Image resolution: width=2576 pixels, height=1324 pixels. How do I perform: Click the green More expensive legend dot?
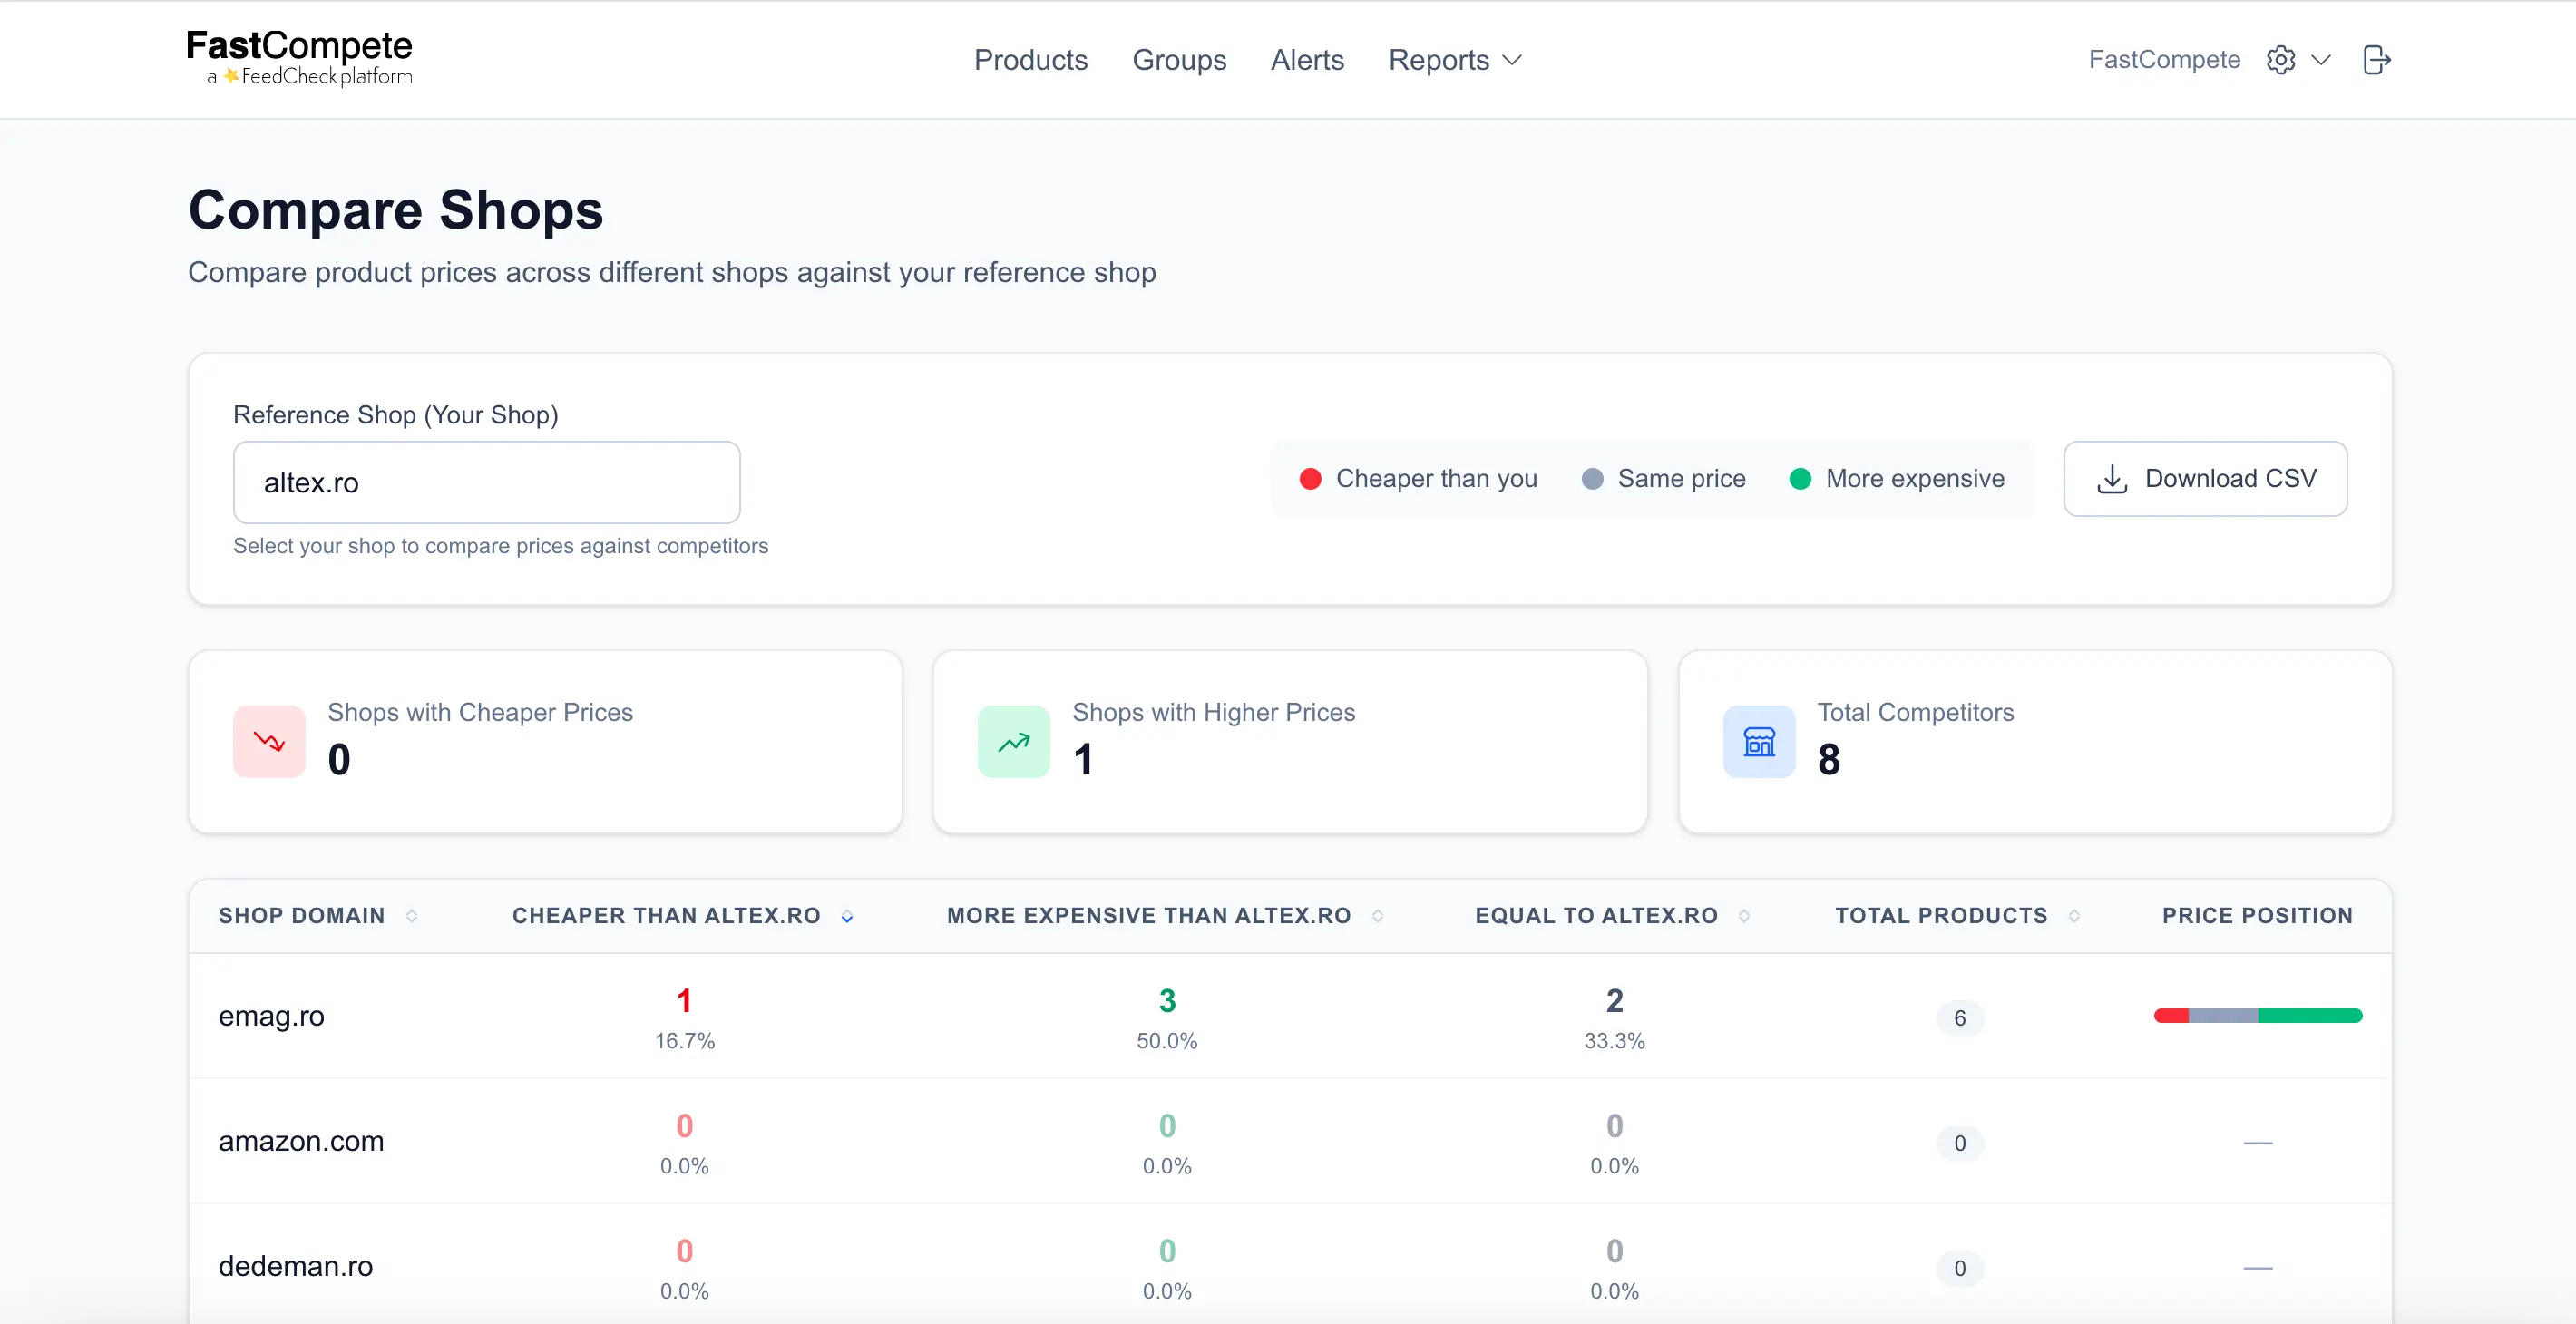tap(1800, 479)
